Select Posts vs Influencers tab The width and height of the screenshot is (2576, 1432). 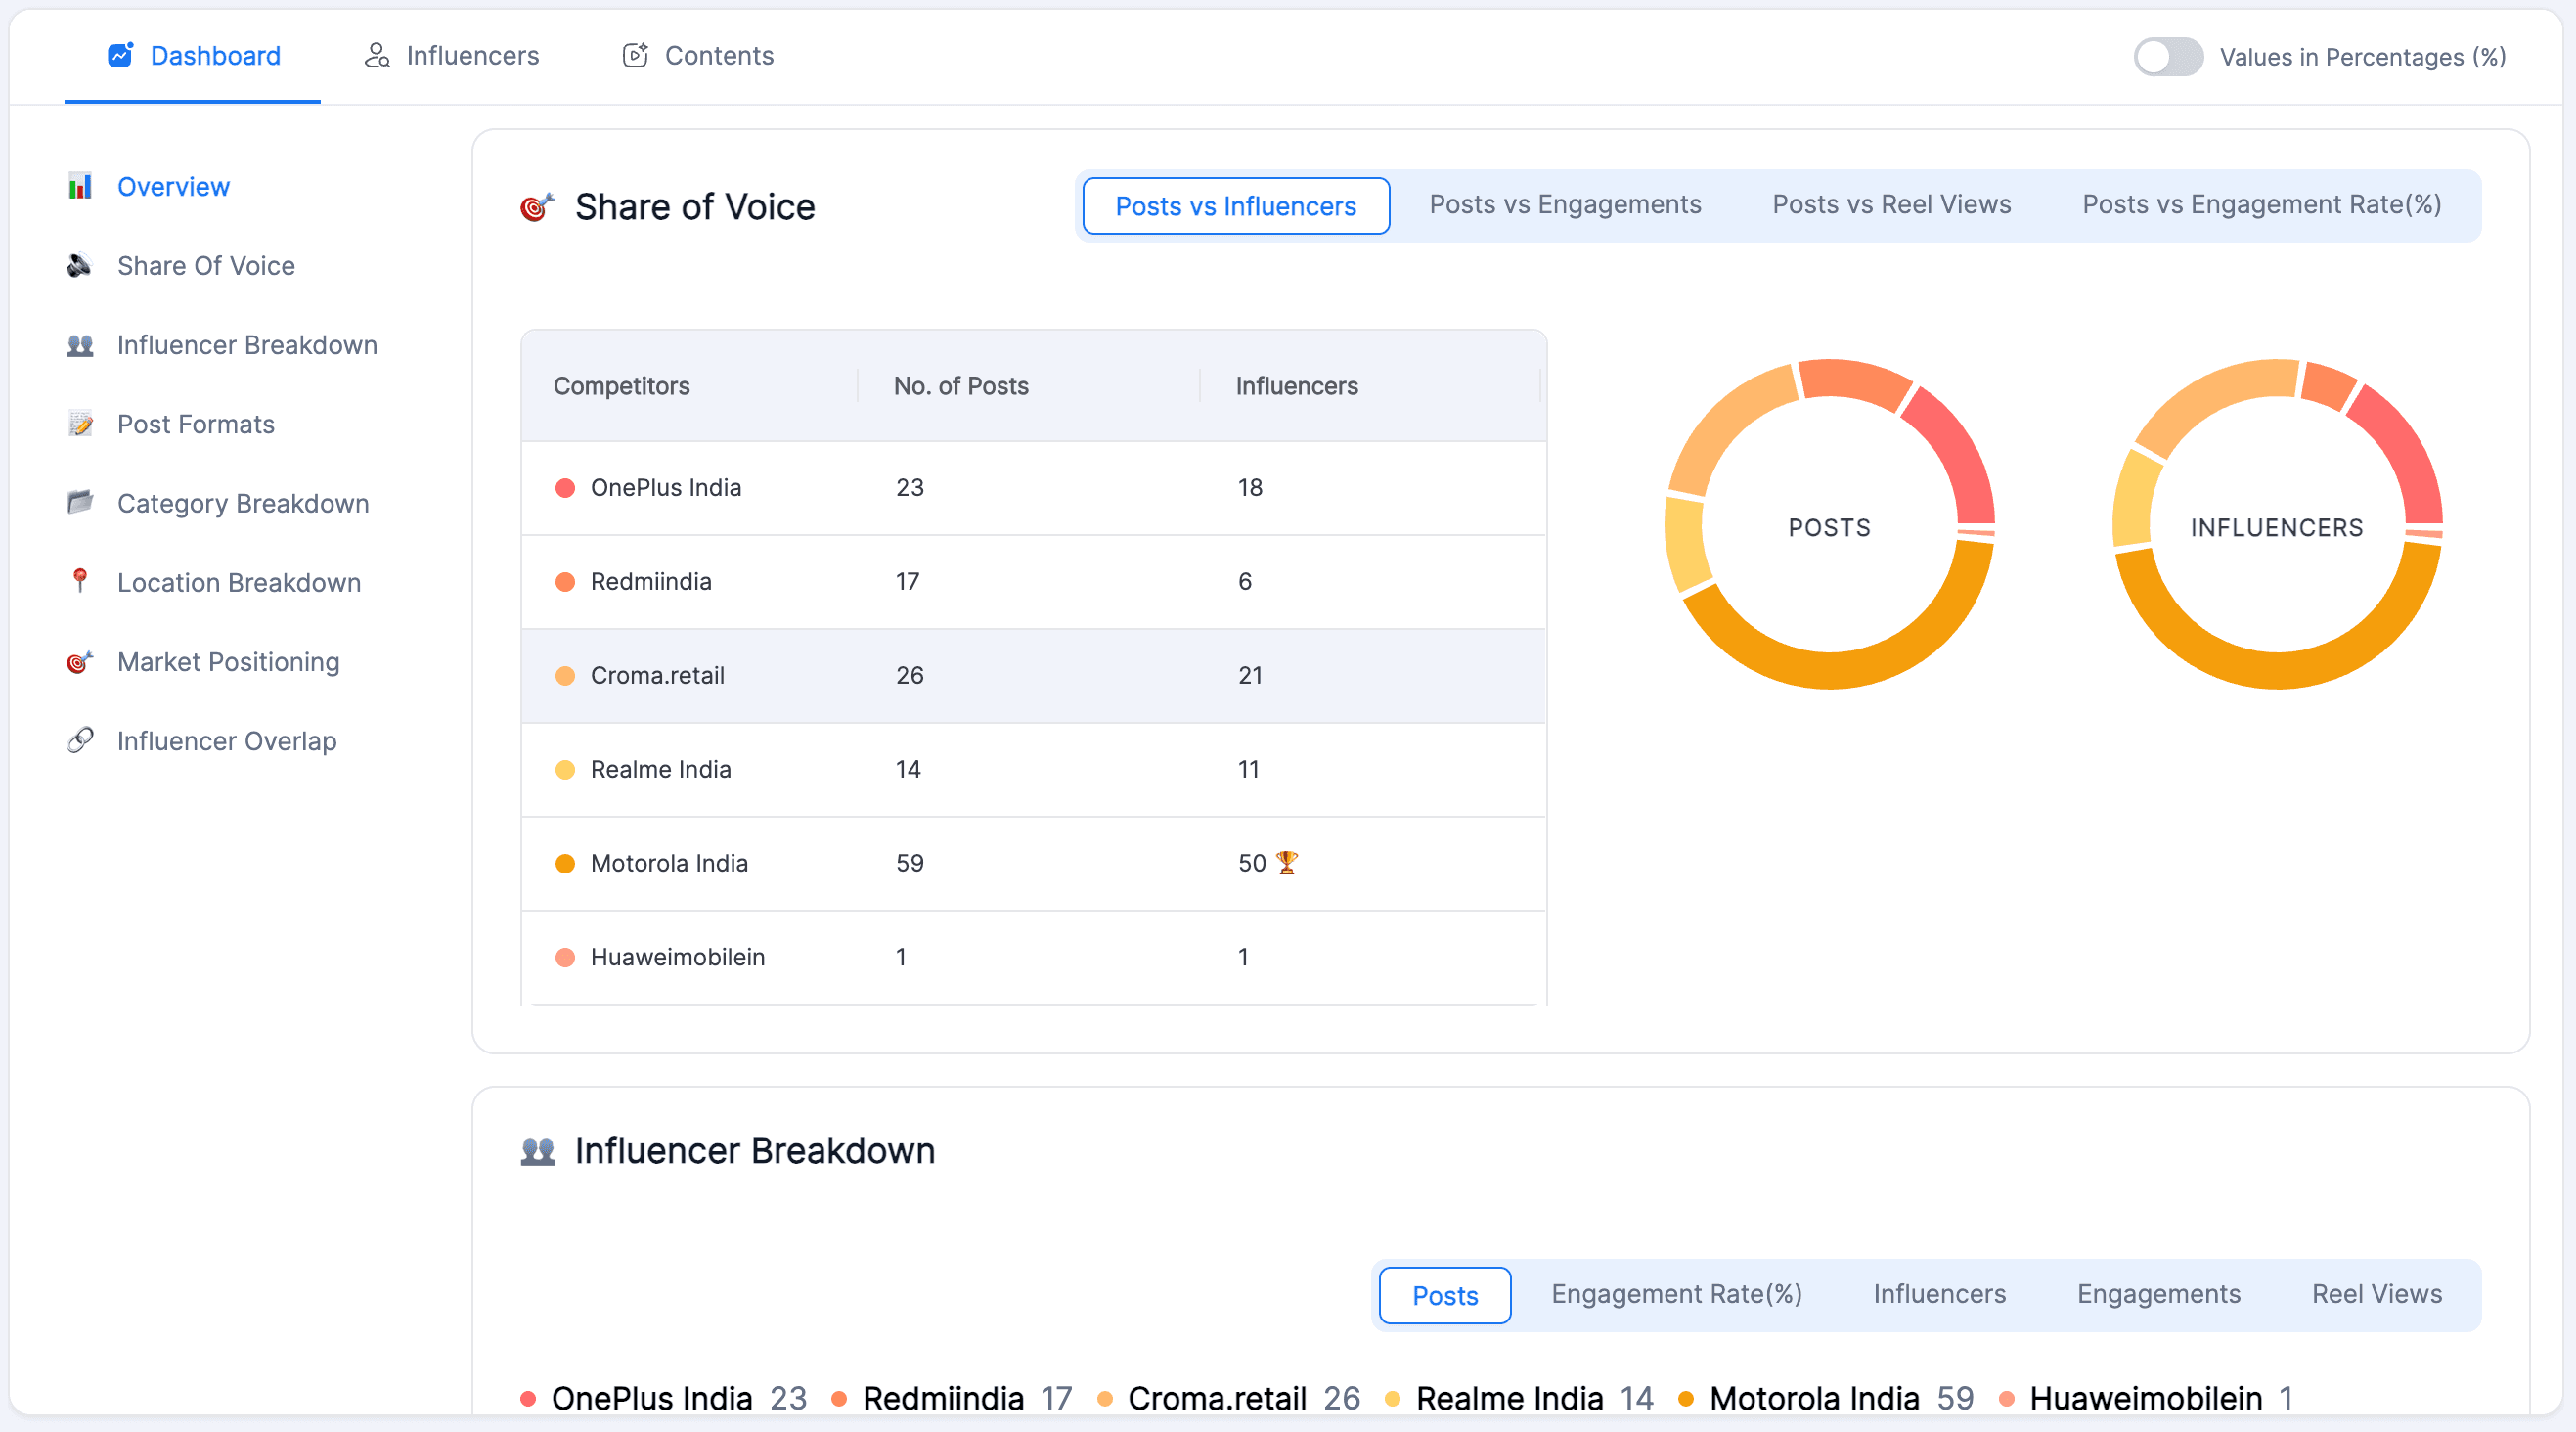pos(1235,206)
